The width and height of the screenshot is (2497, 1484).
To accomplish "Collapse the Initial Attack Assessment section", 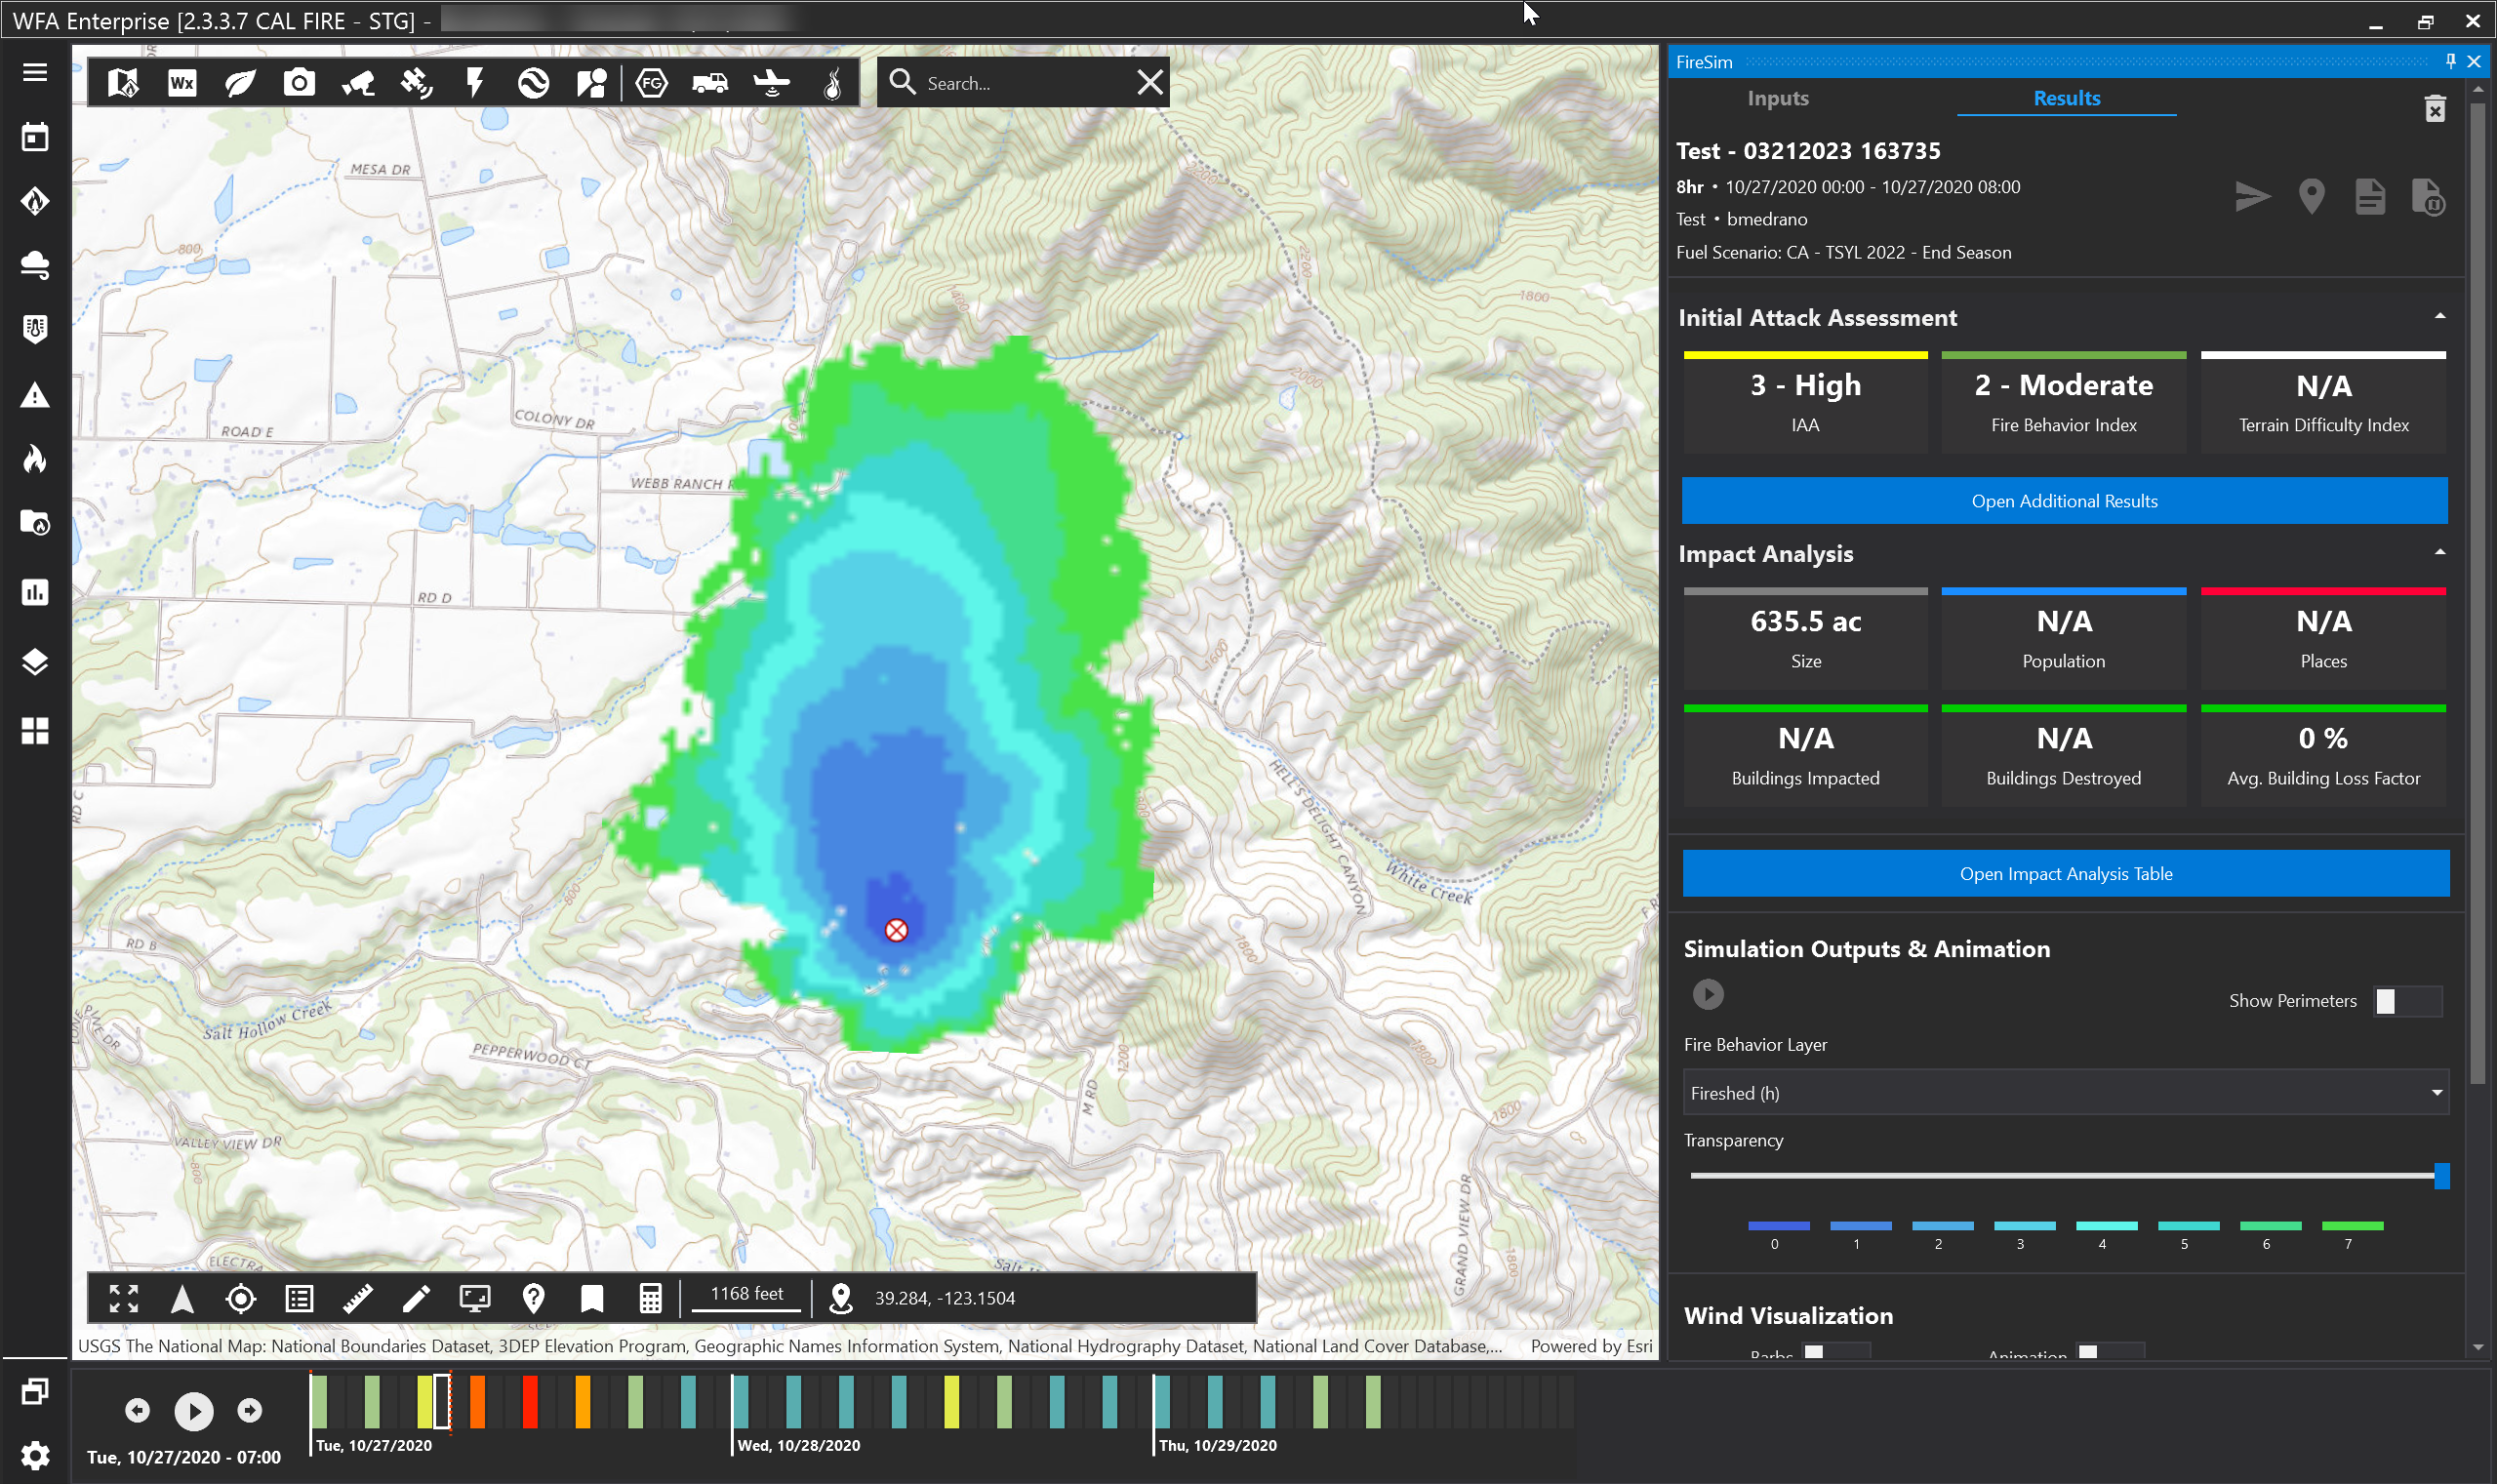I will point(2439,317).
